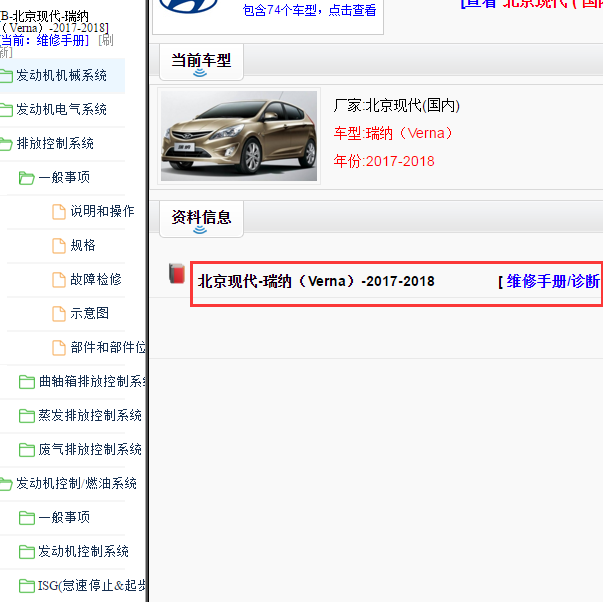603x602 pixels.
Task: Click the Hyundai logo image
Action: [188, 6]
